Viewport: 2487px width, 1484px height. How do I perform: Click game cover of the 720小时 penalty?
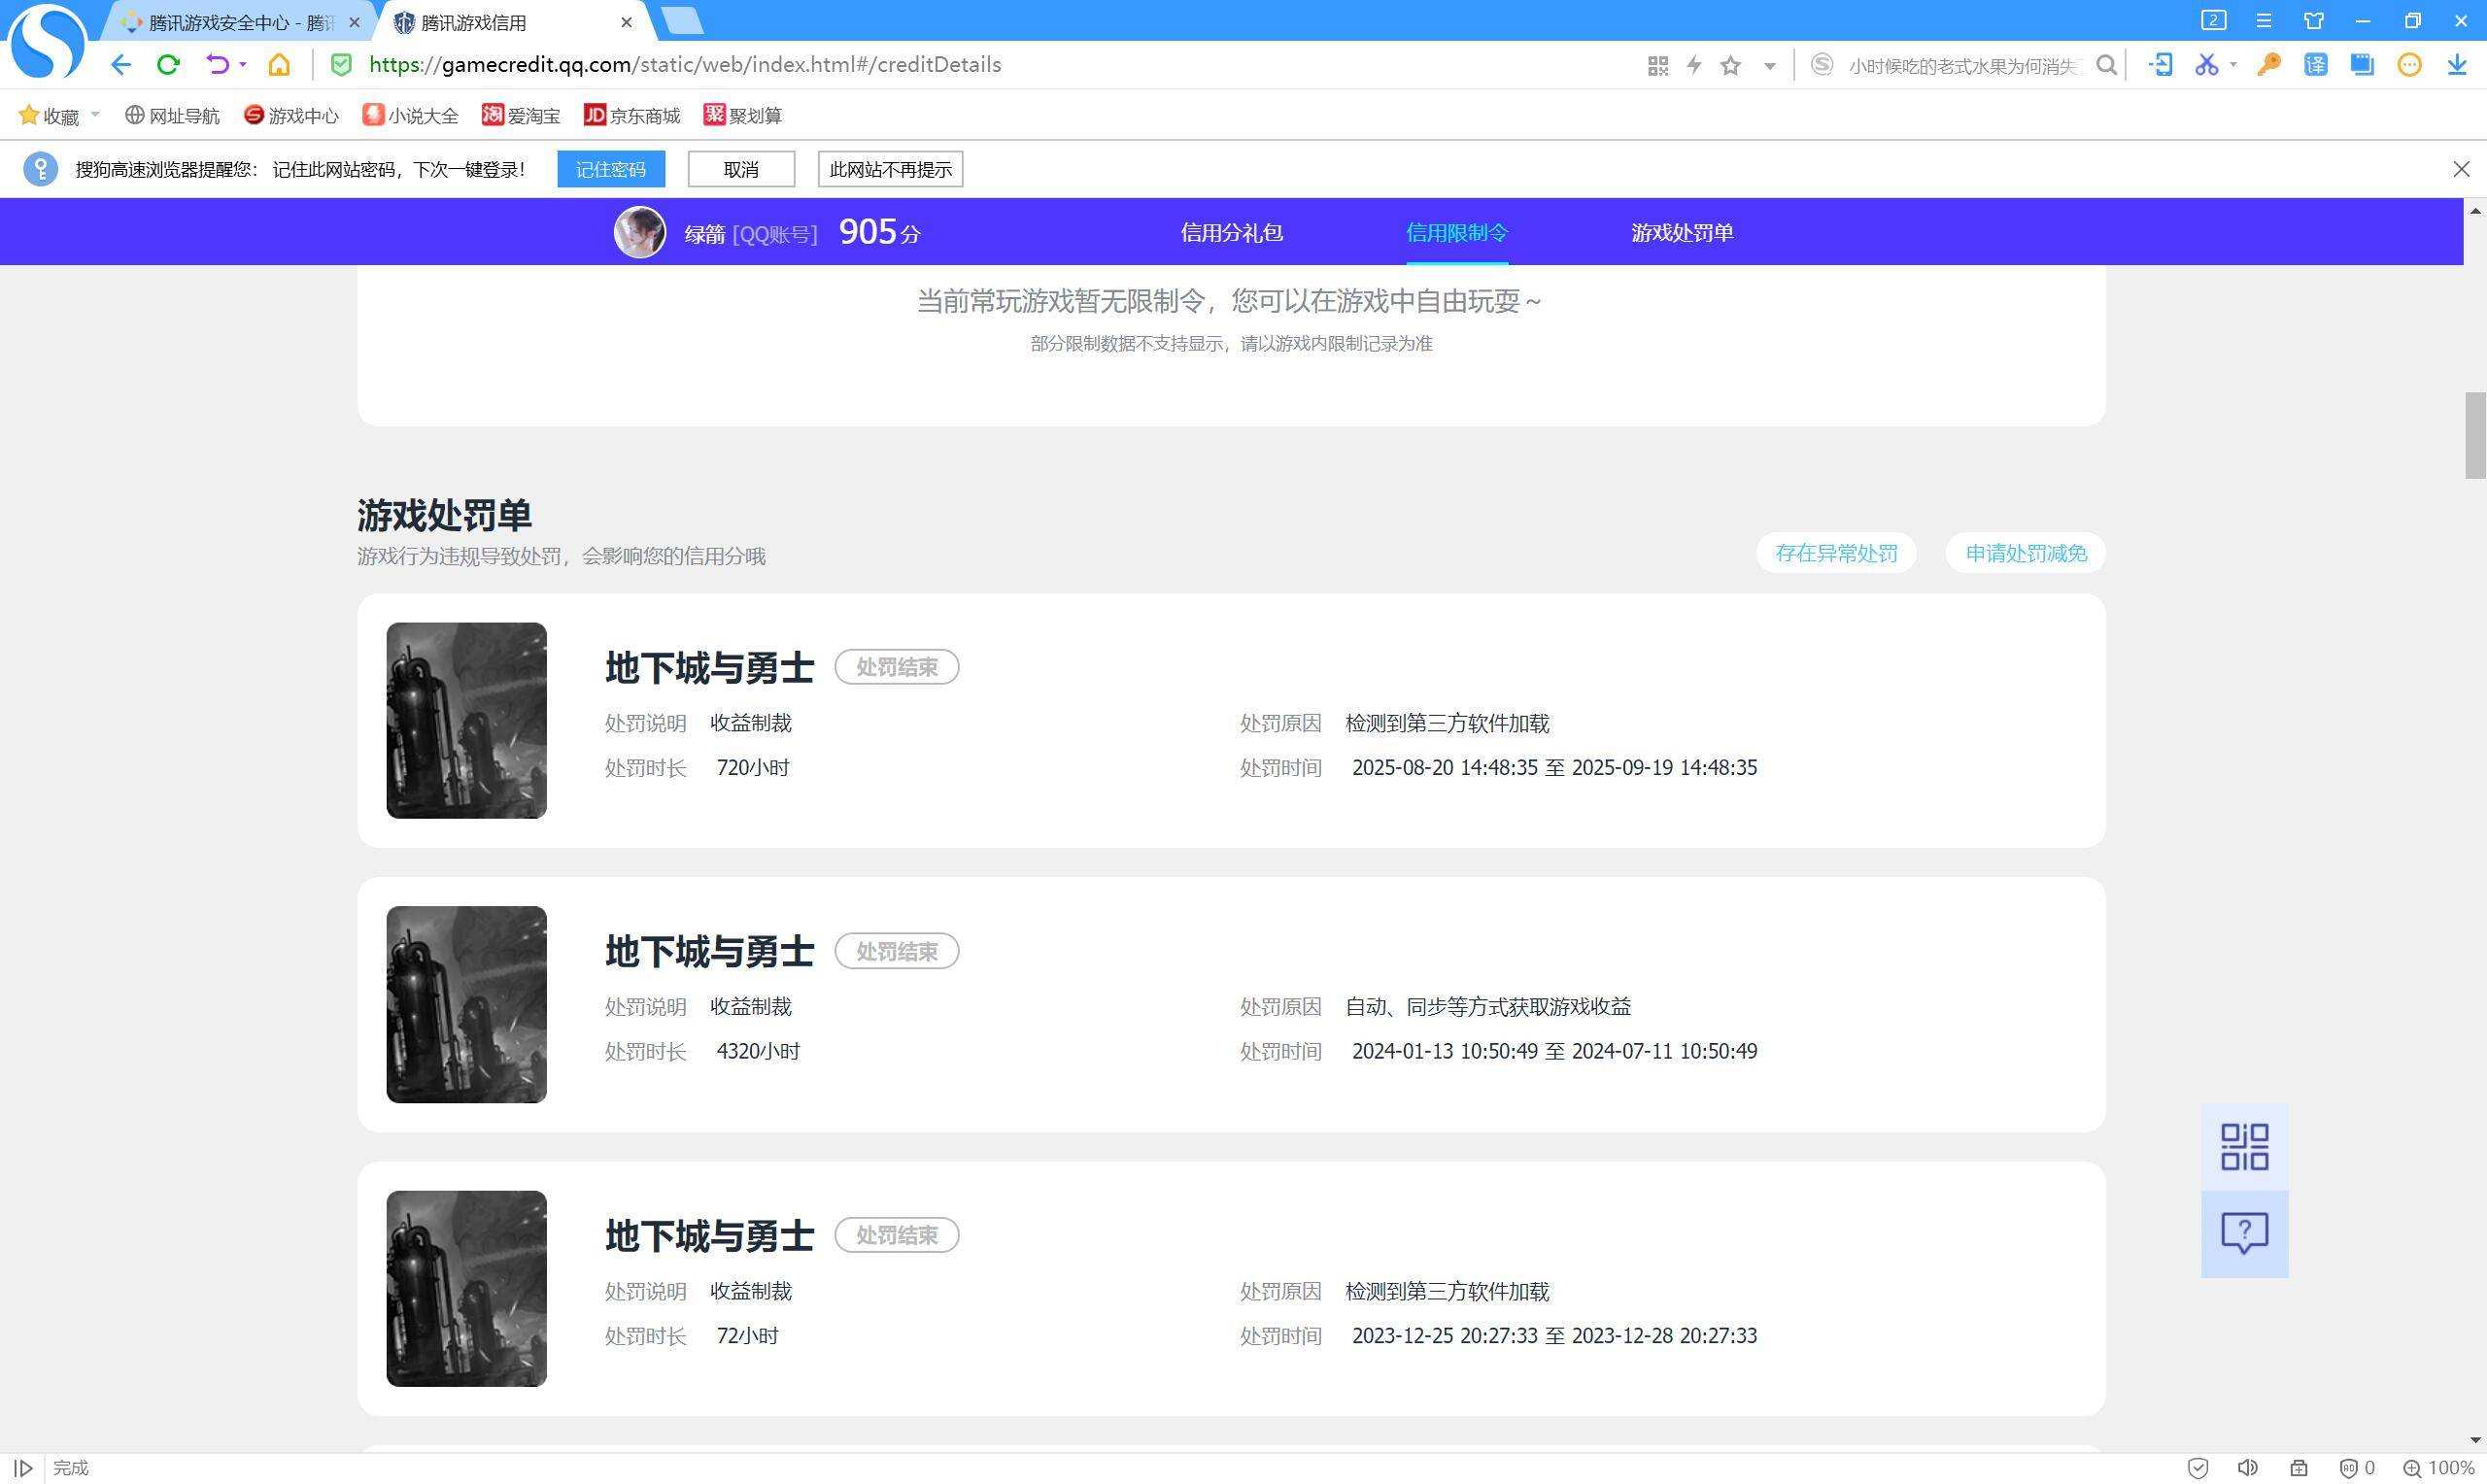coord(467,720)
